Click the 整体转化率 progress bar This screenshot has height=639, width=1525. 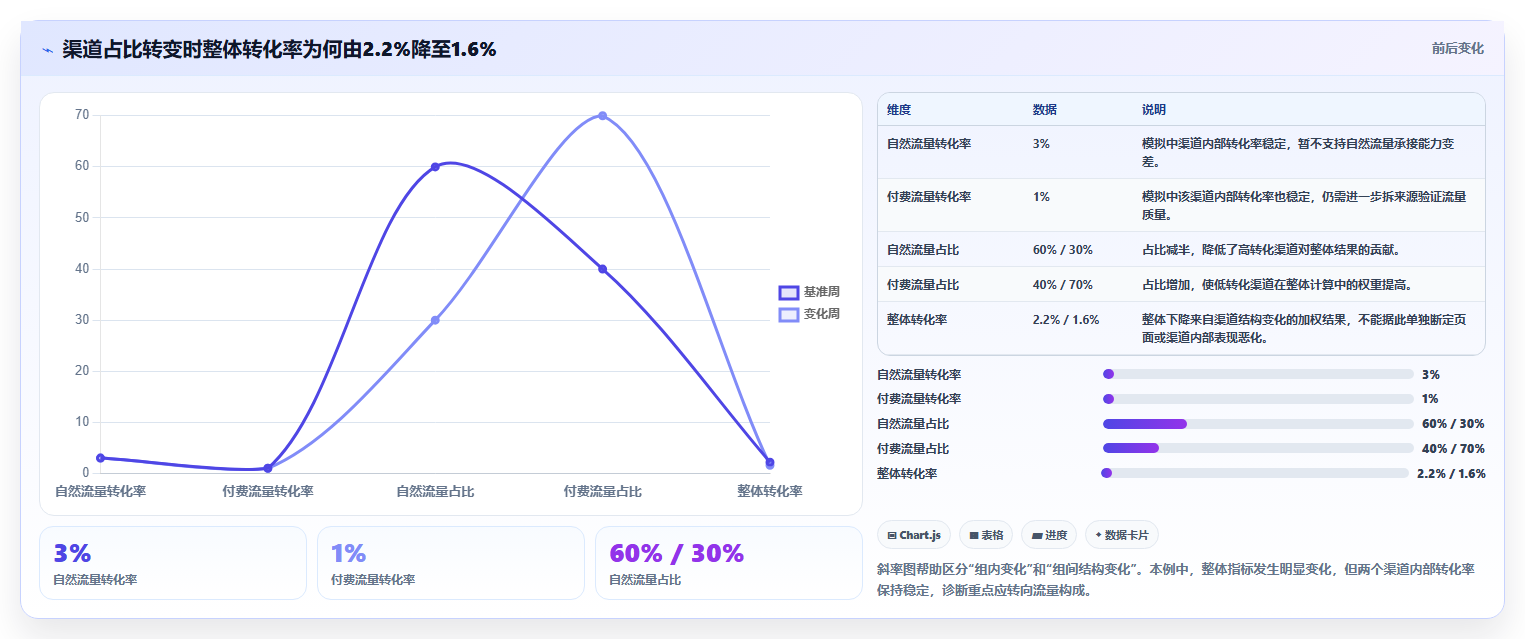pos(1254,473)
